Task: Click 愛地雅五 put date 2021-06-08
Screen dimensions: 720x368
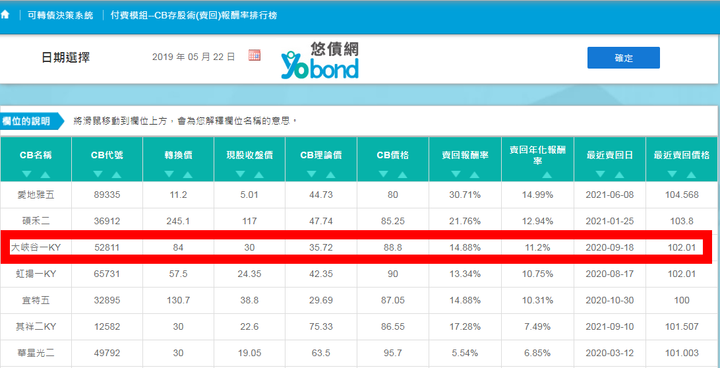Action: coord(609,195)
